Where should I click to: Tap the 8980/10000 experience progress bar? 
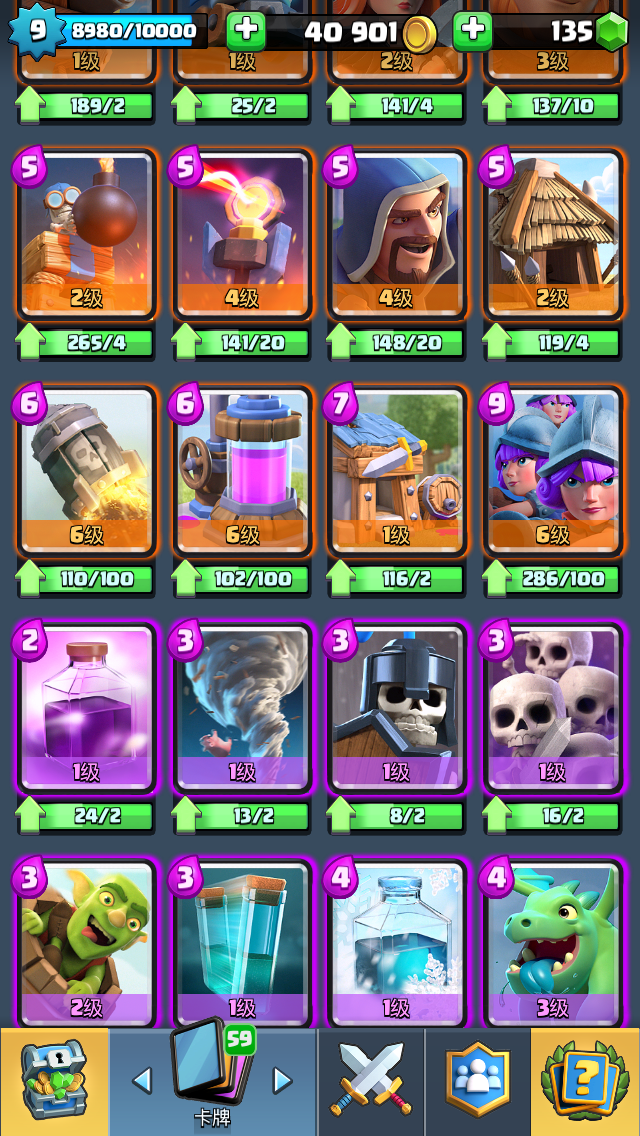[133, 31]
